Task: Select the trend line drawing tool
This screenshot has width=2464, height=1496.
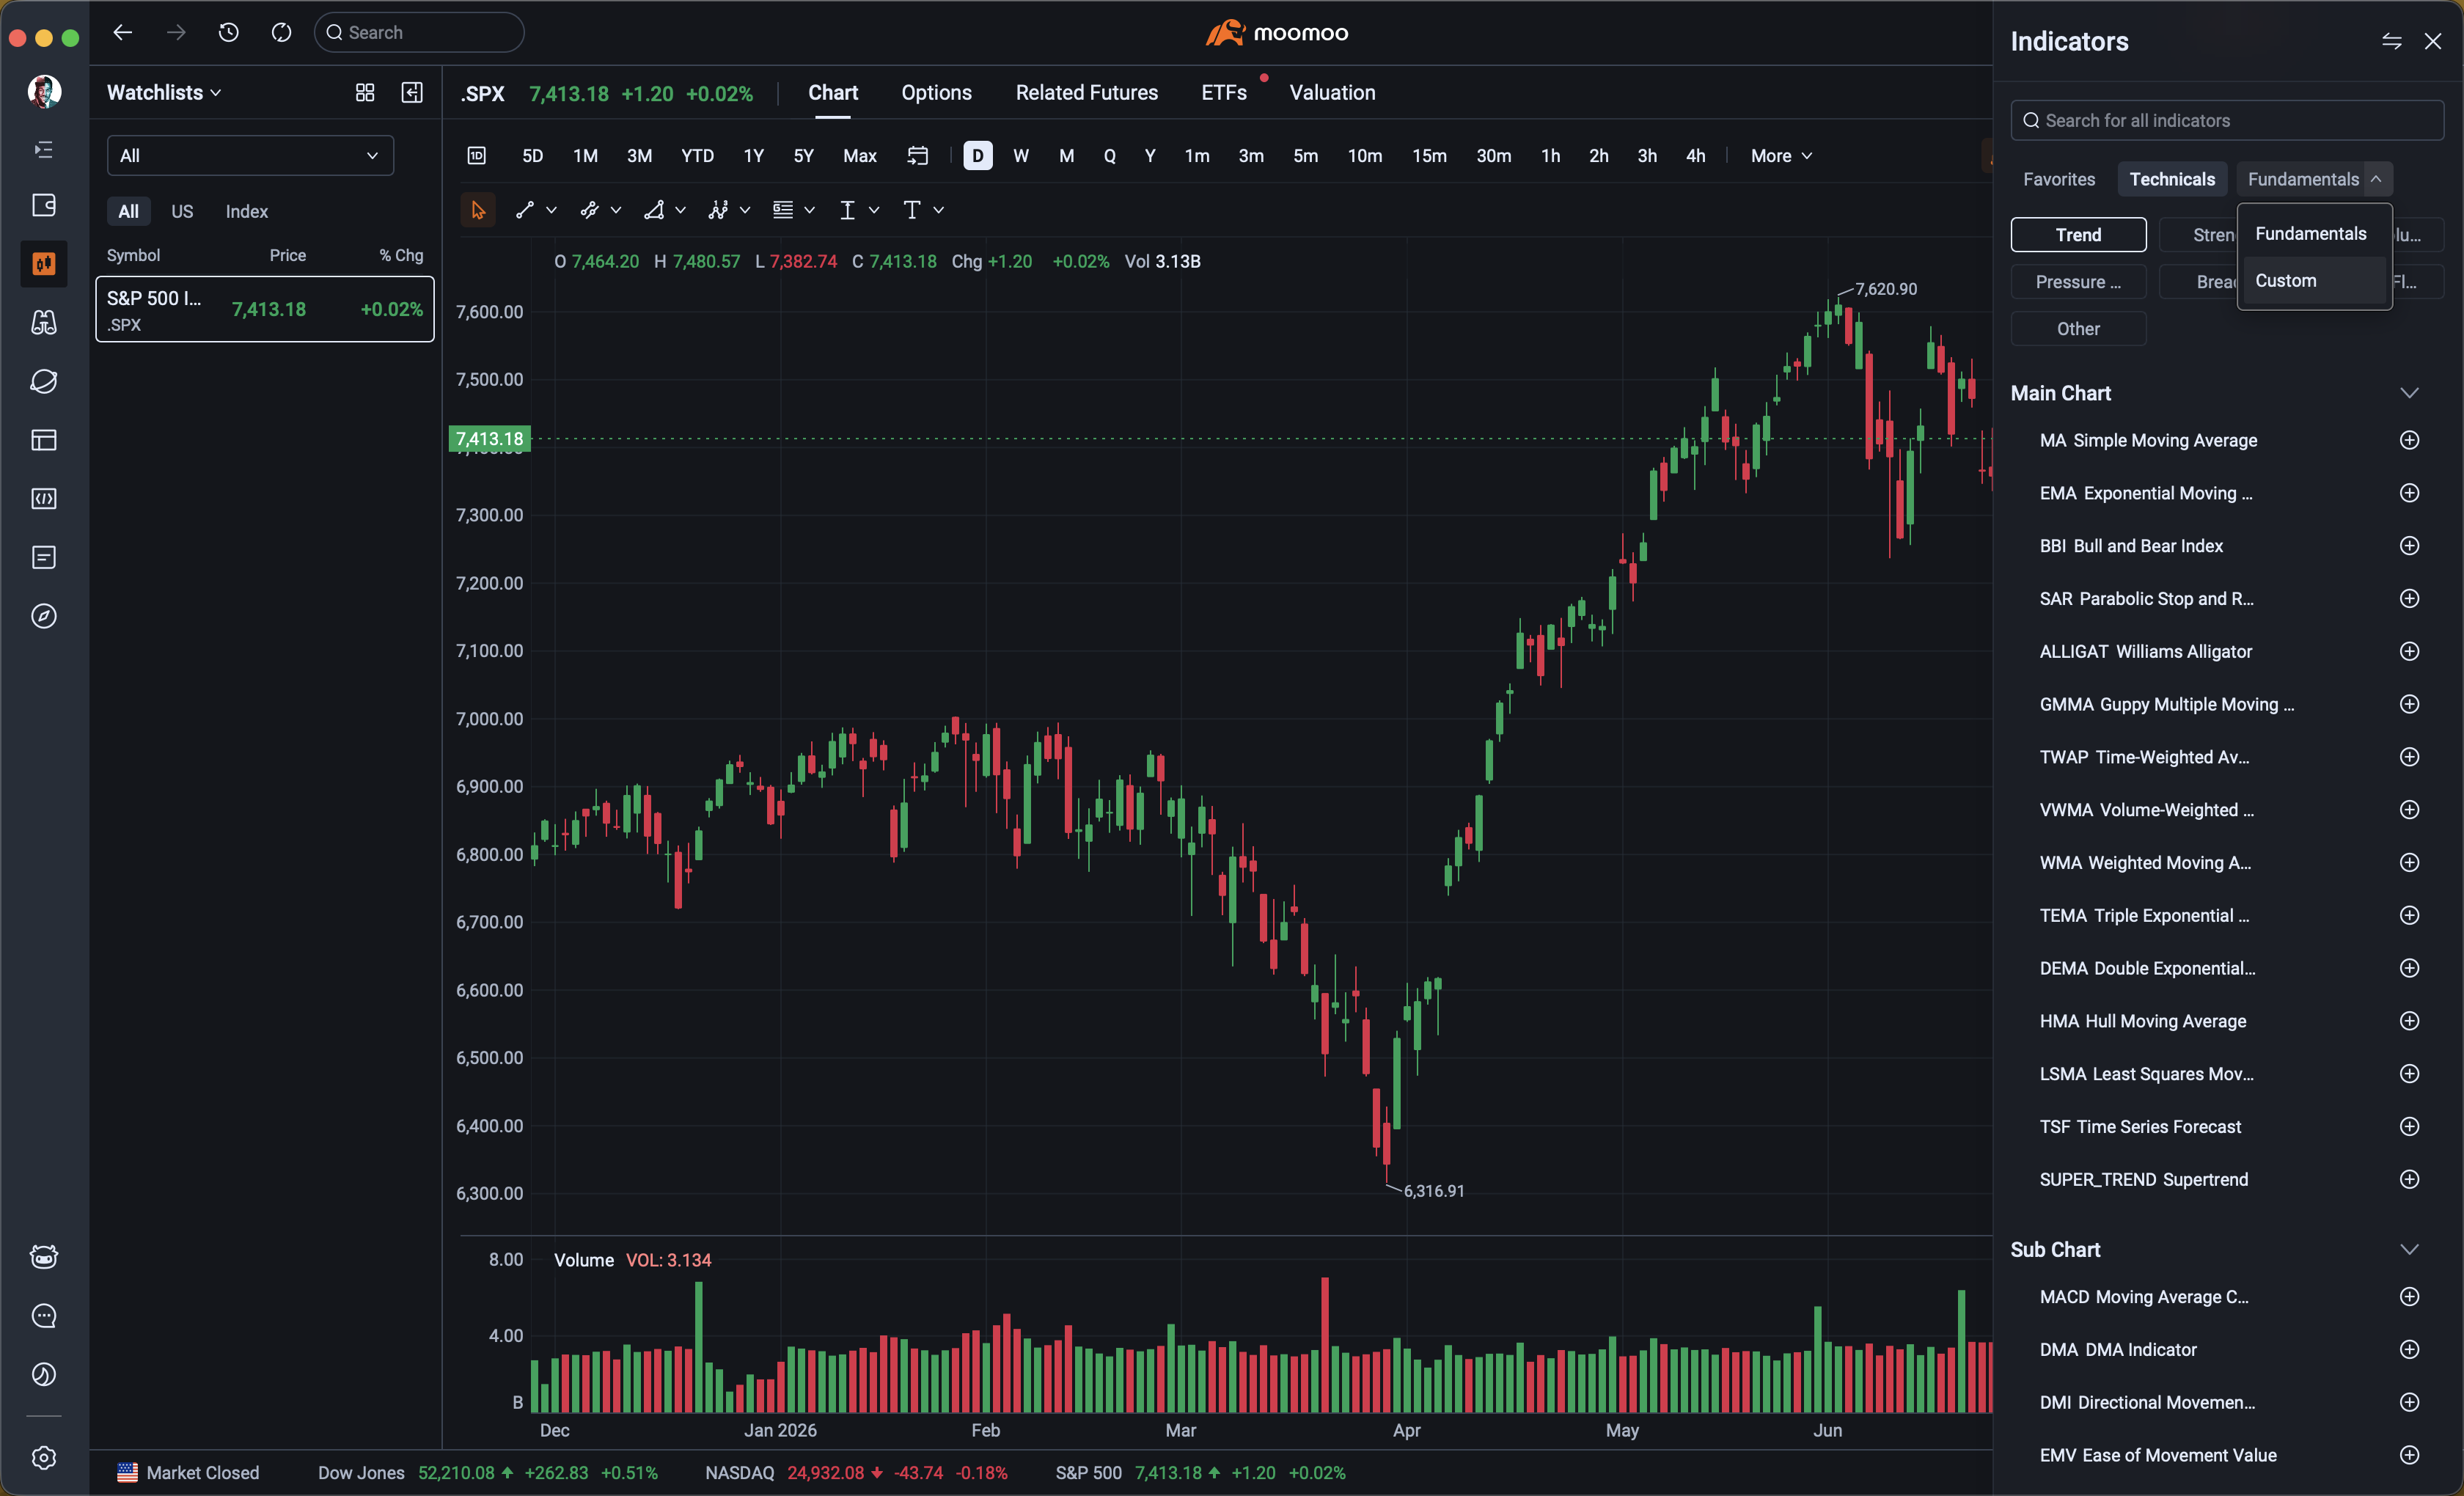Action: point(525,210)
